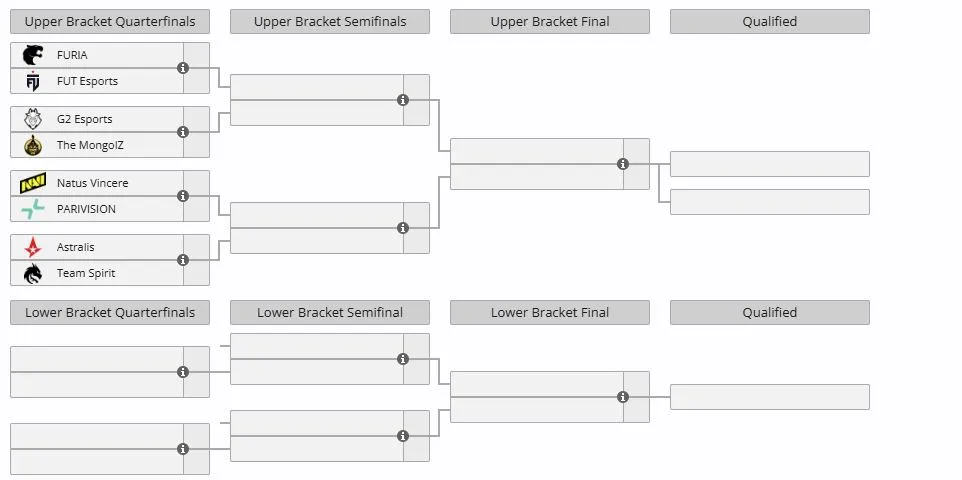The width and height of the screenshot is (962, 480).
Task: Click the Astralis red star logo
Action: point(33,247)
